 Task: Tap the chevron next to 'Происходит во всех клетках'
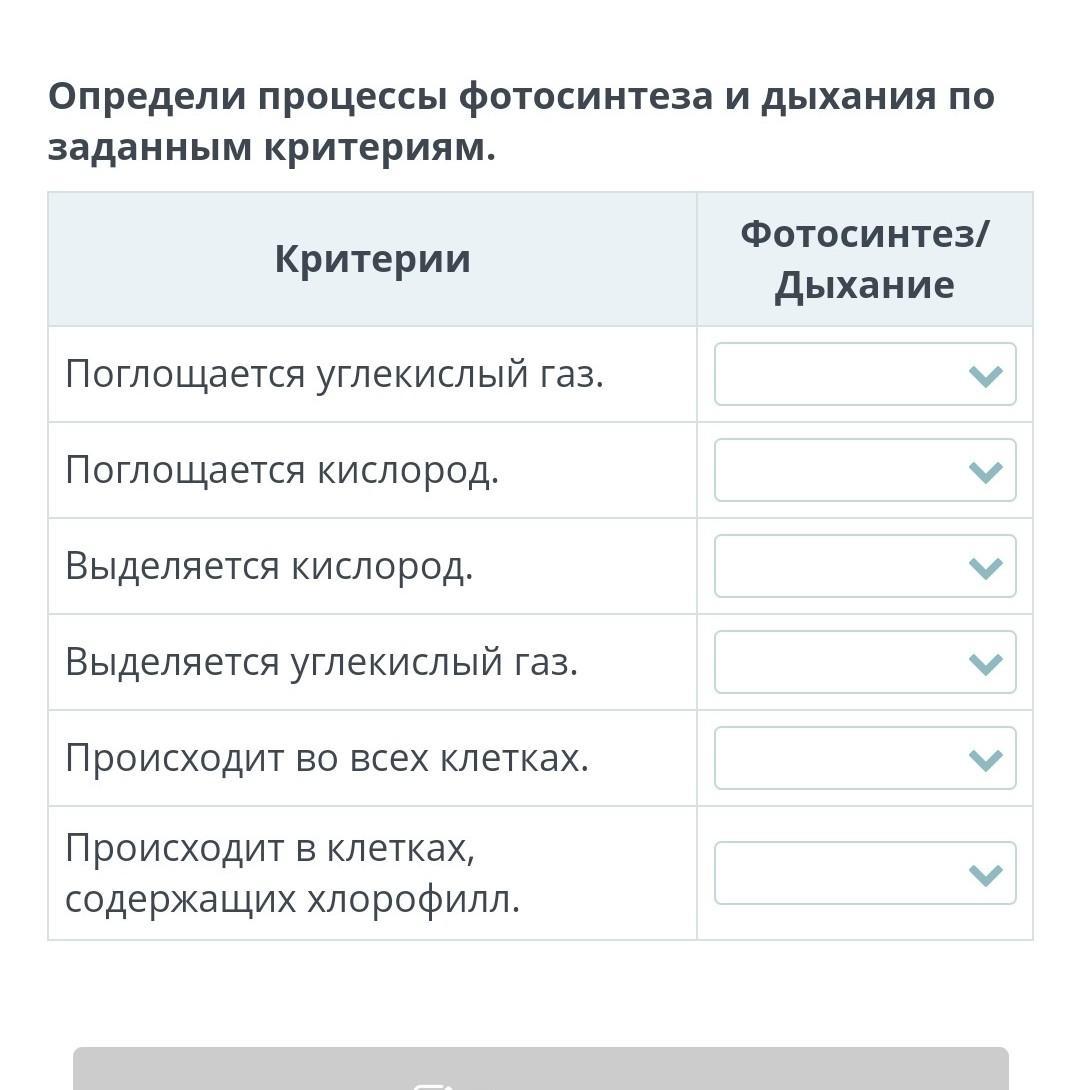986,759
